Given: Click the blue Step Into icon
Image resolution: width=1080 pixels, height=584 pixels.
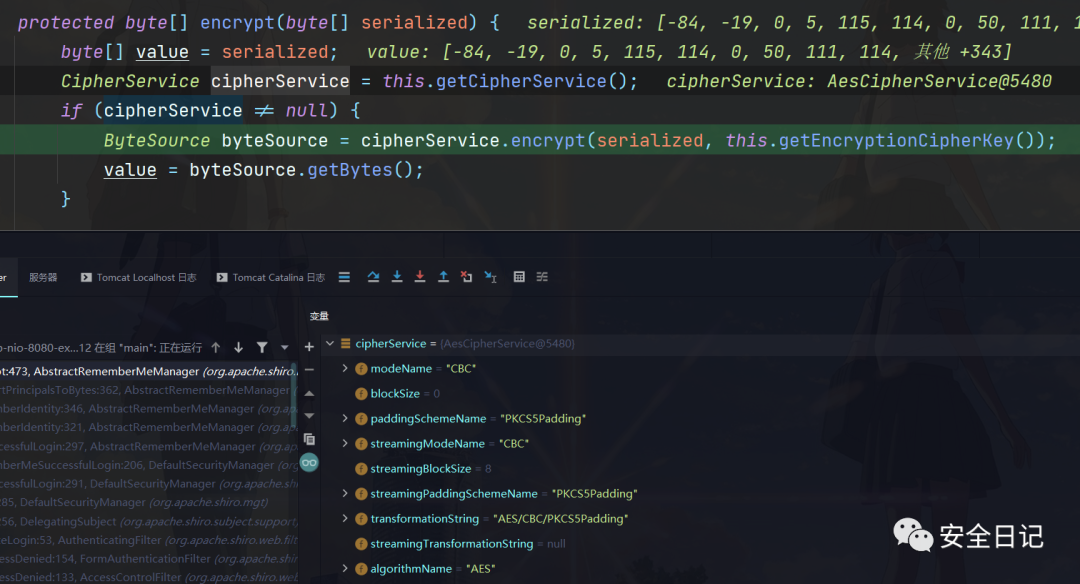Looking at the screenshot, I should (x=397, y=277).
